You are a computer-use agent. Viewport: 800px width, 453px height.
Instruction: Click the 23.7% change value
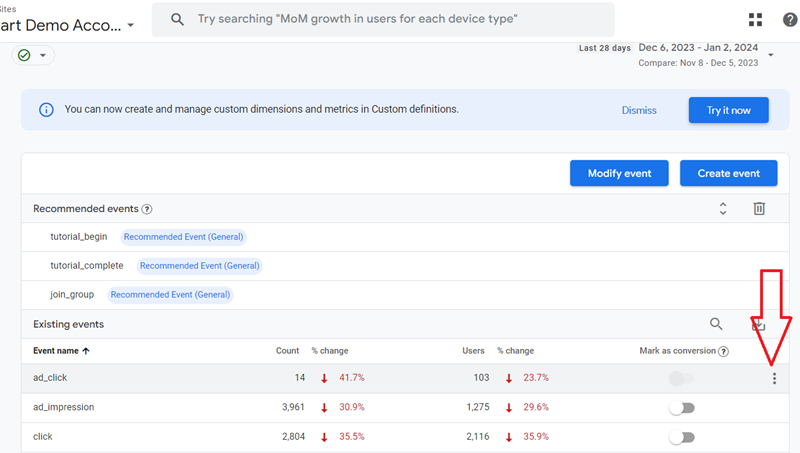click(x=536, y=378)
